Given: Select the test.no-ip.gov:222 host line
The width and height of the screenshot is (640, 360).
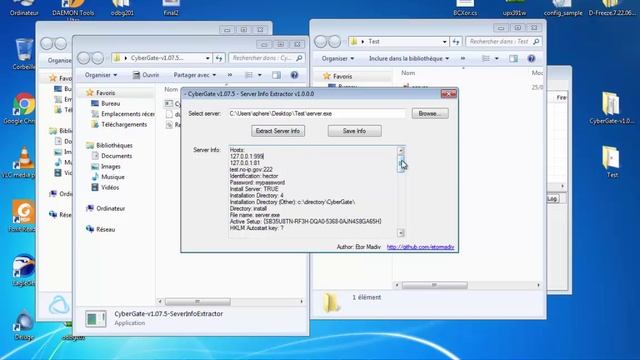Looking at the screenshot, I should (251, 169).
